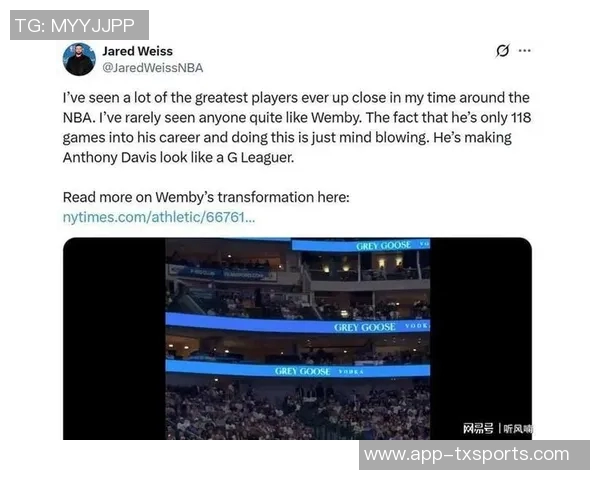The height and width of the screenshot is (480, 600).
Task: Click the @JaredWeissNBA handle
Action: click(153, 68)
